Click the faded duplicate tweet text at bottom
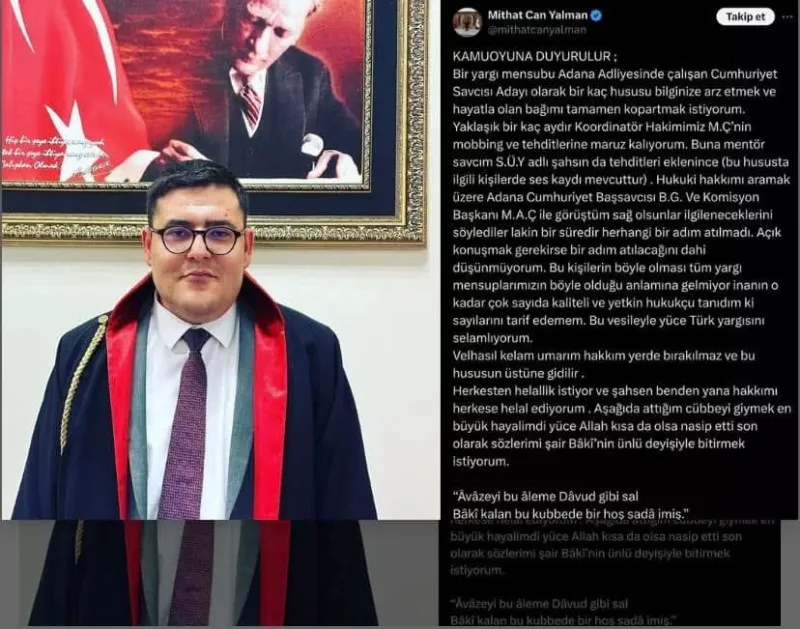Image resolution: width=800 pixels, height=629 pixels. pyautogui.click(x=610, y=573)
